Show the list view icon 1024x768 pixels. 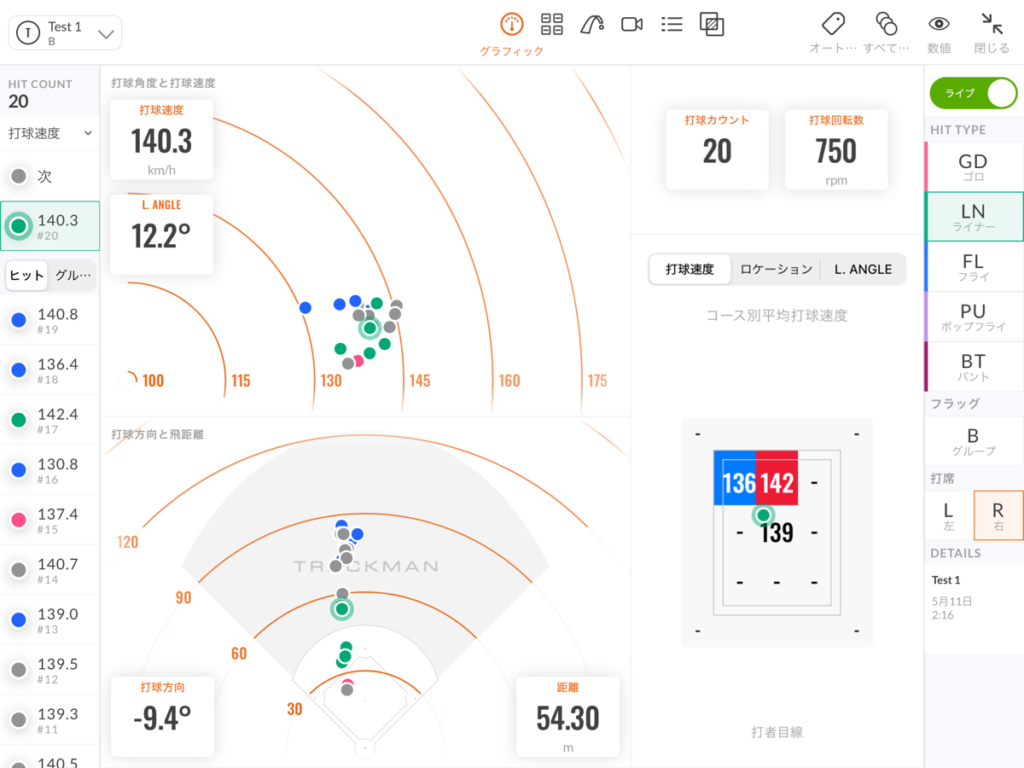click(671, 24)
